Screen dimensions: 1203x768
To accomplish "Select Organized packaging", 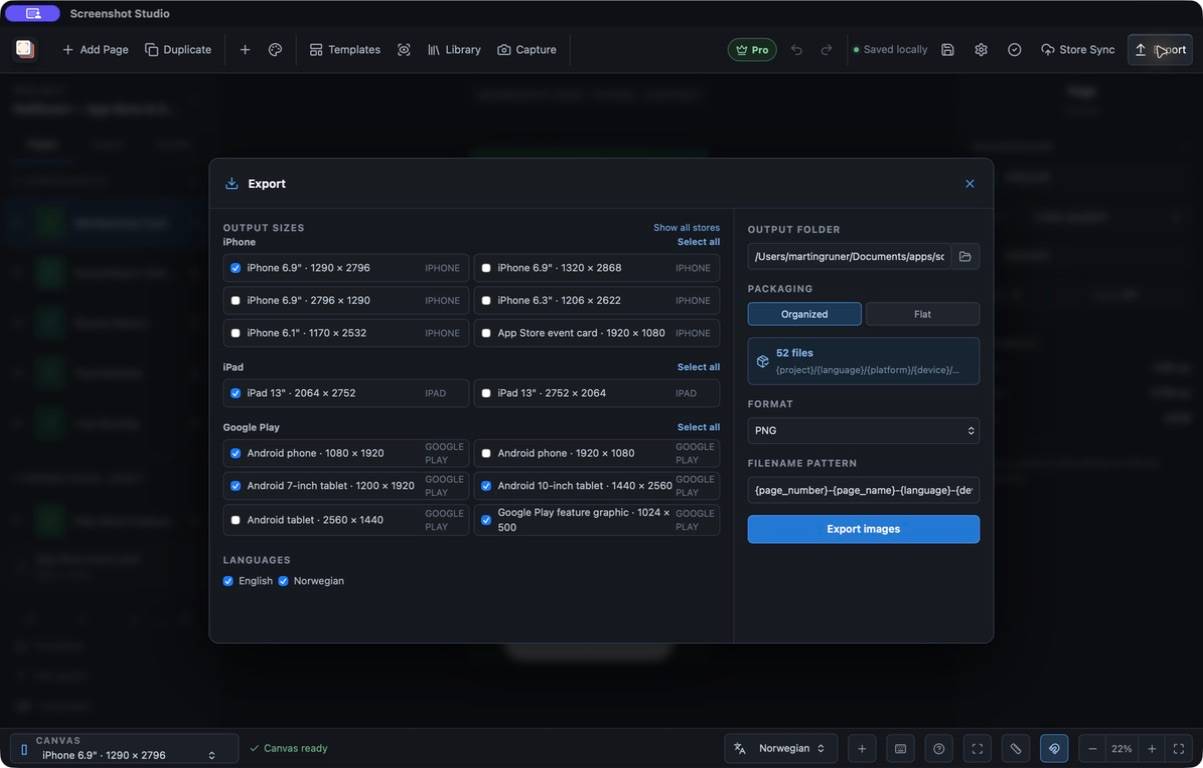I will [x=804, y=314].
